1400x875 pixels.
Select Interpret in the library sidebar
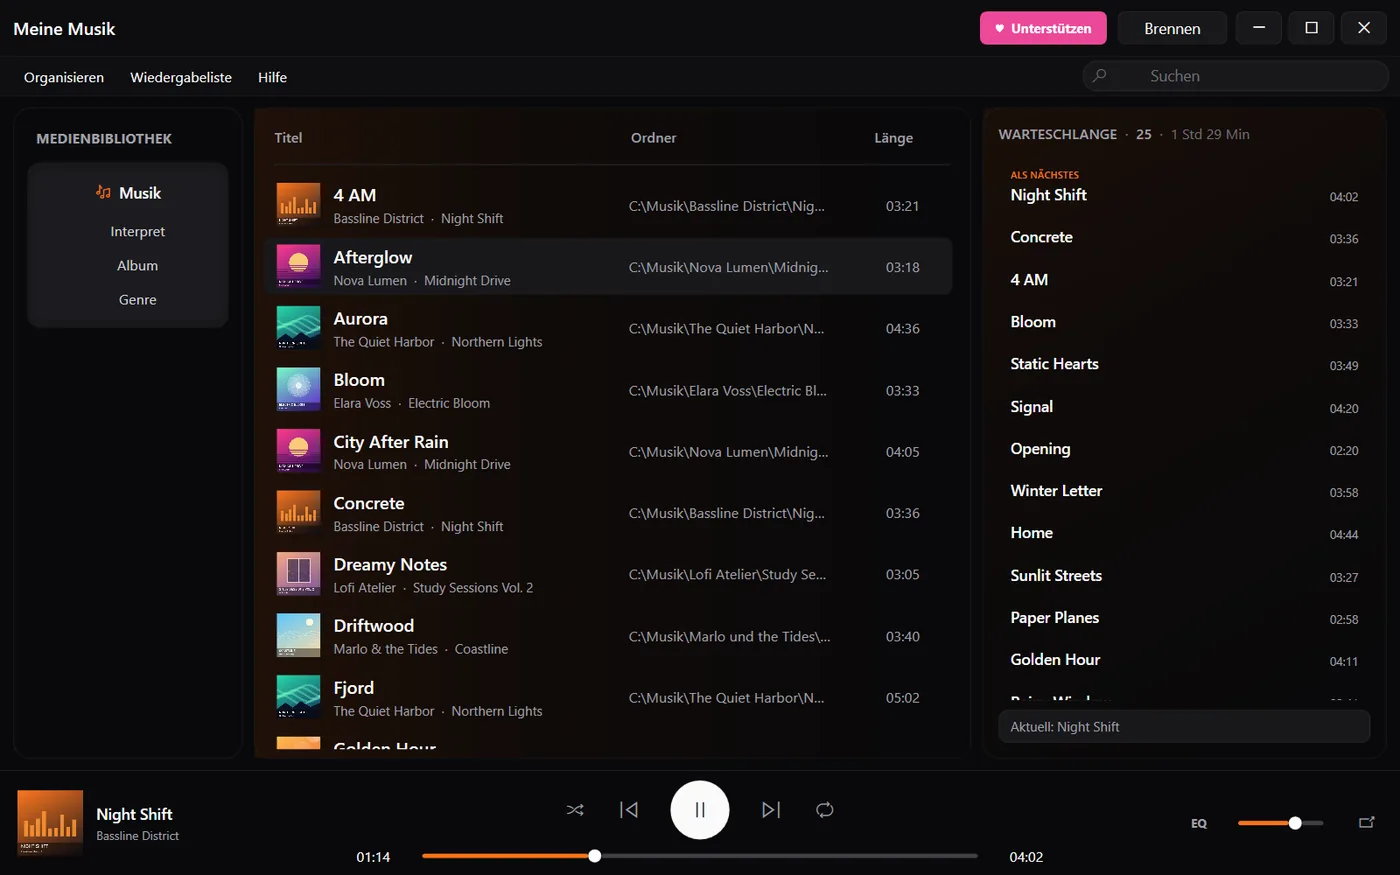tap(138, 231)
